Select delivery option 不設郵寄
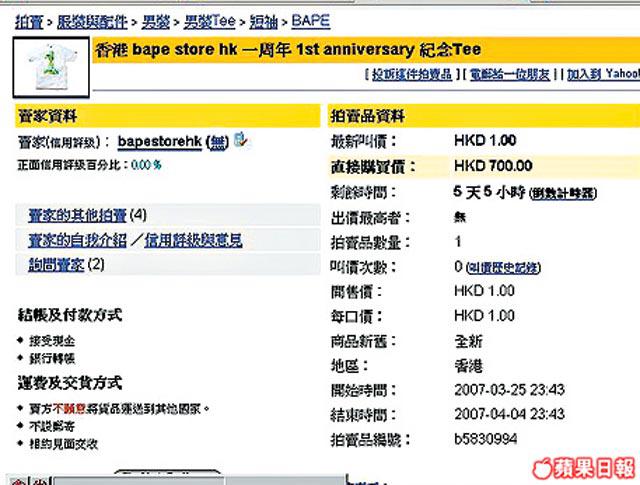Viewport: 640px width, 485px height. (52, 427)
